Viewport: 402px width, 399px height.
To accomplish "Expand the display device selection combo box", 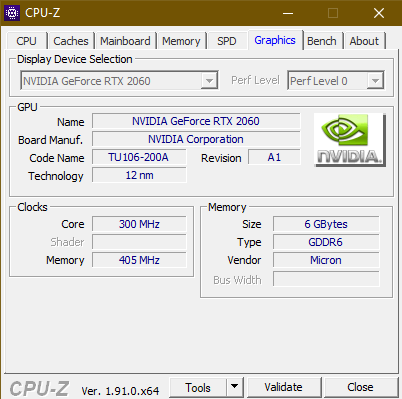I will point(119,81).
